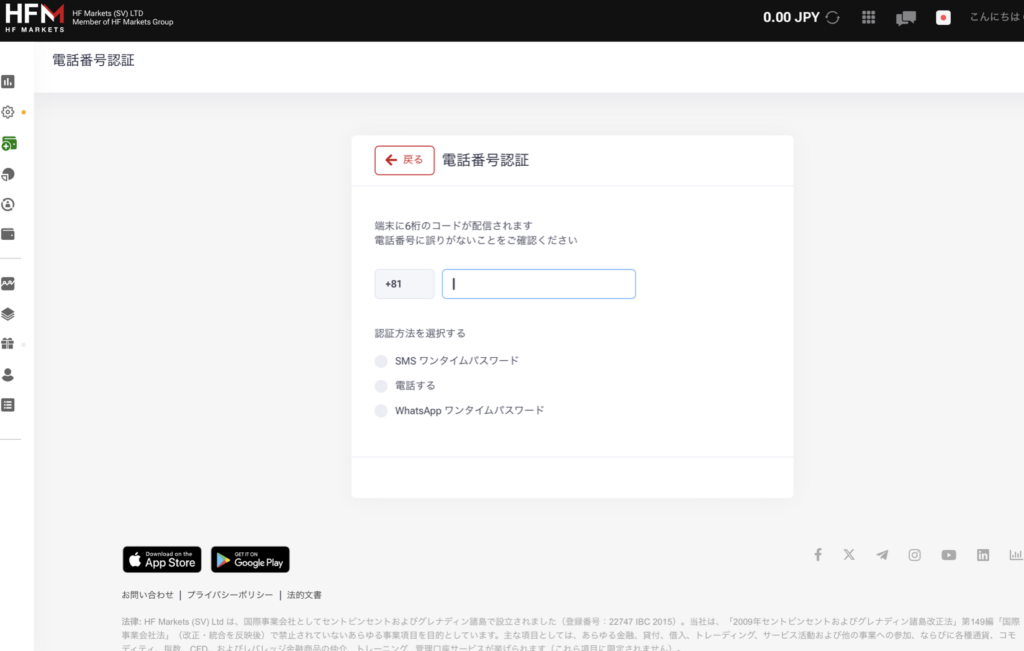Refresh the 0.00 JPY balance

833,18
